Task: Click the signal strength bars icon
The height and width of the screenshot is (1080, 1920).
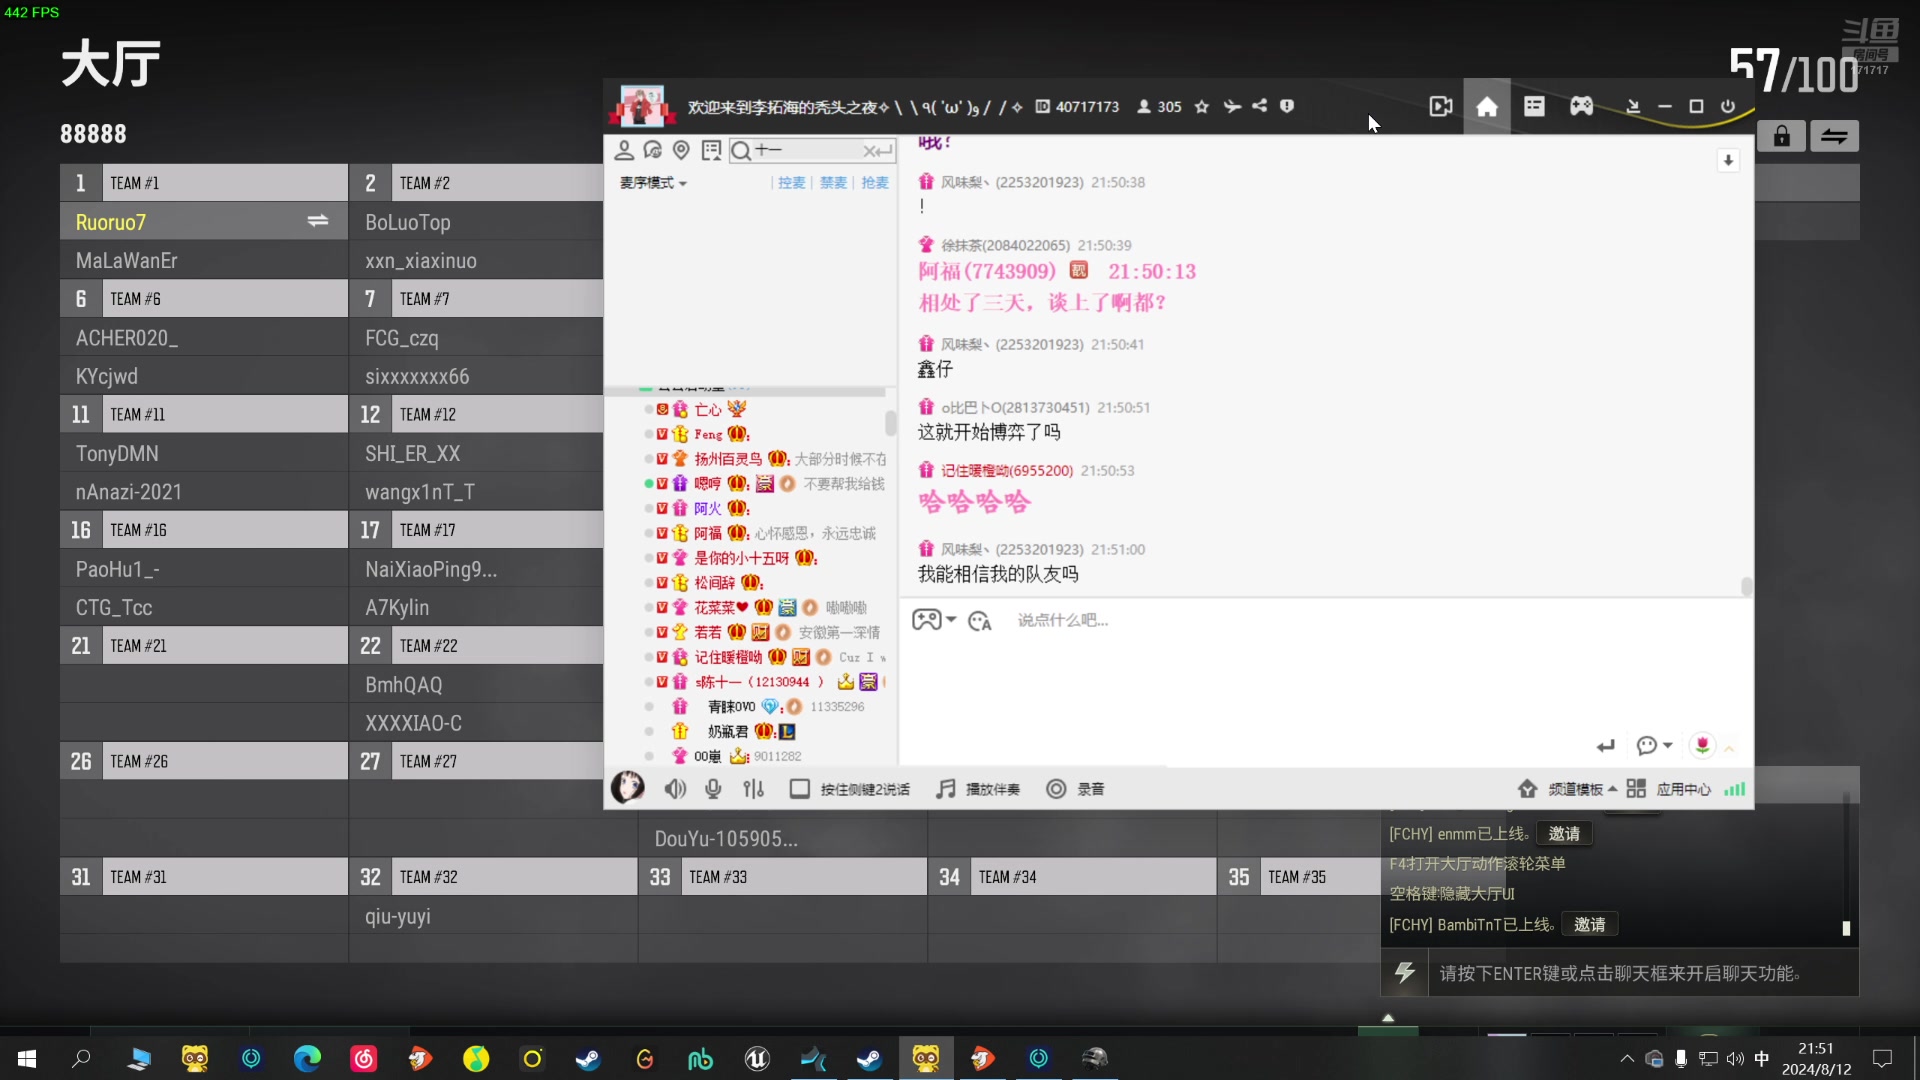Action: [x=1735, y=789]
